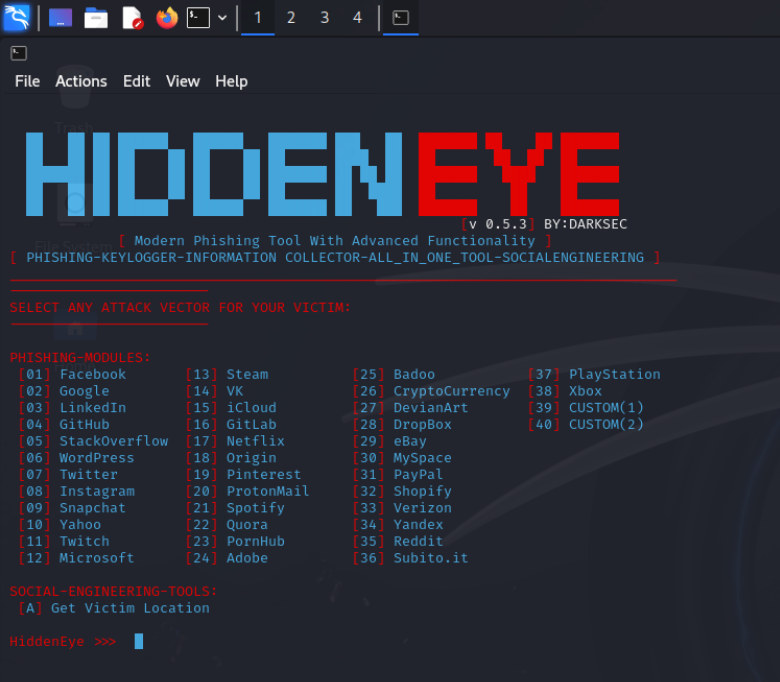Click the [15] iCloud module entry
Viewport: 780px width, 682px height.
231,407
